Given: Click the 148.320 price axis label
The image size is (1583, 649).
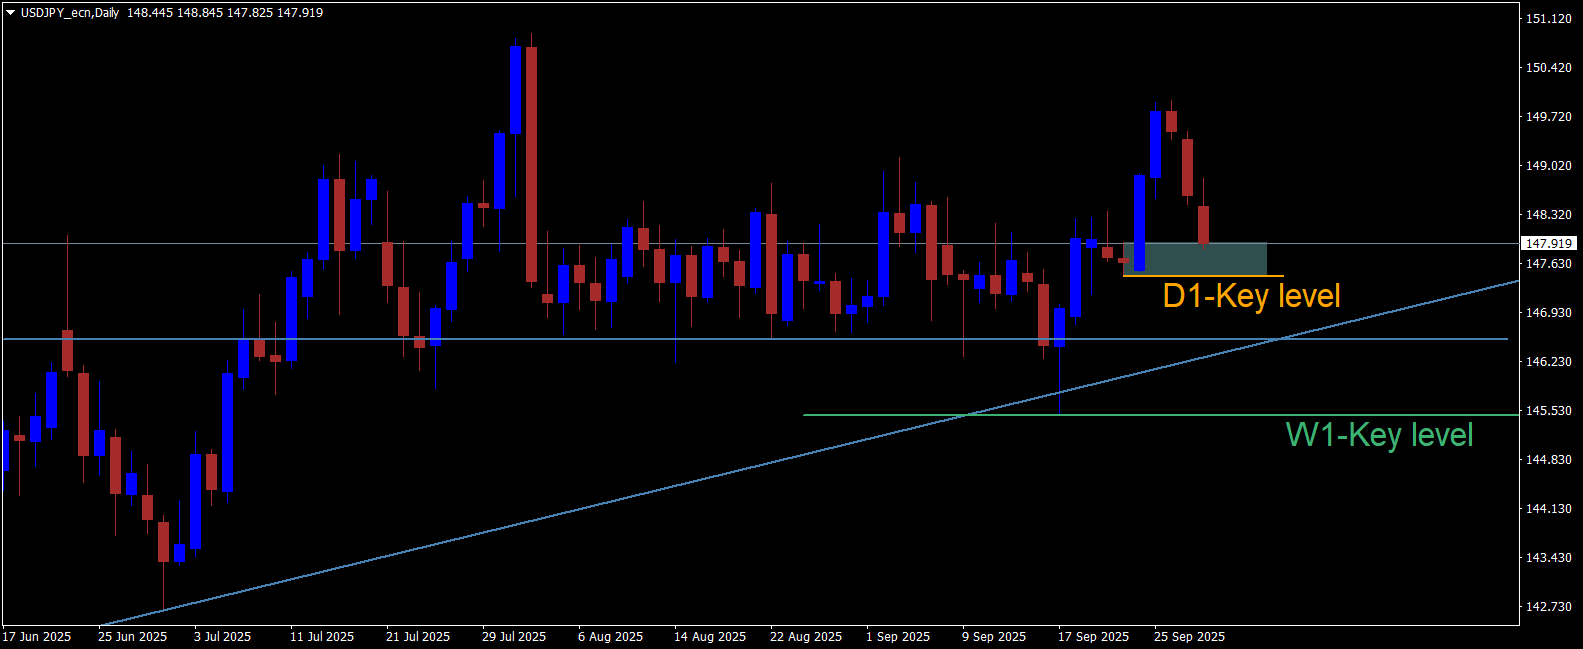Looking at the screenshot, I should tap(1548, 215).
